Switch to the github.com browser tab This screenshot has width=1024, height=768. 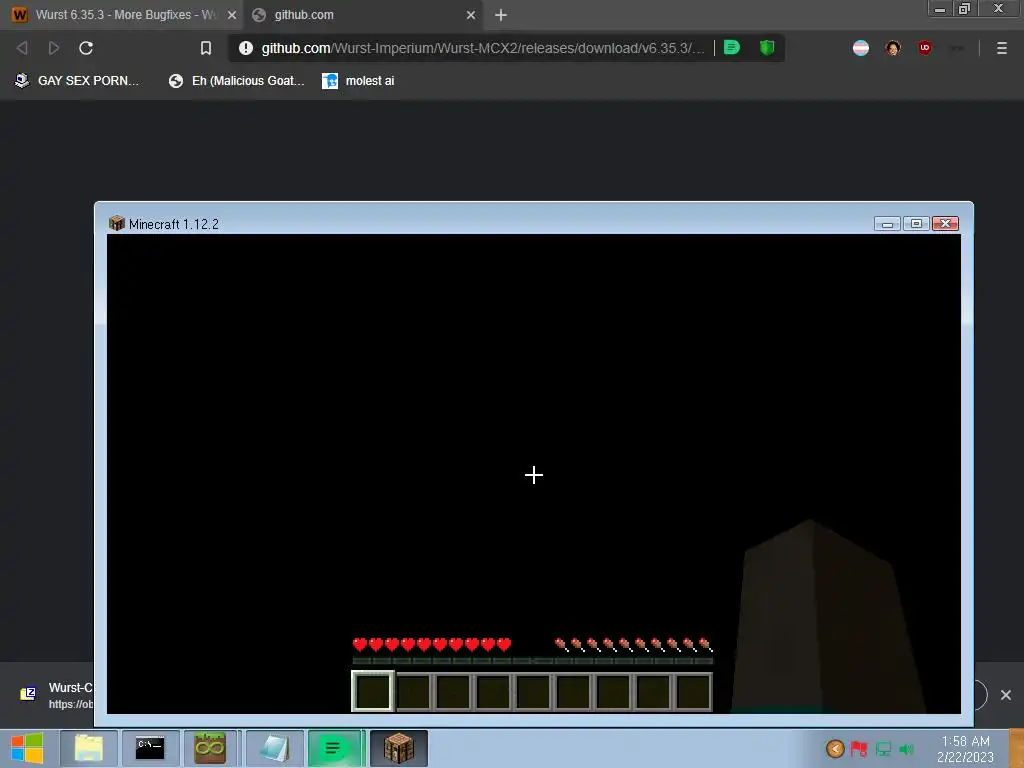[363, 15]
